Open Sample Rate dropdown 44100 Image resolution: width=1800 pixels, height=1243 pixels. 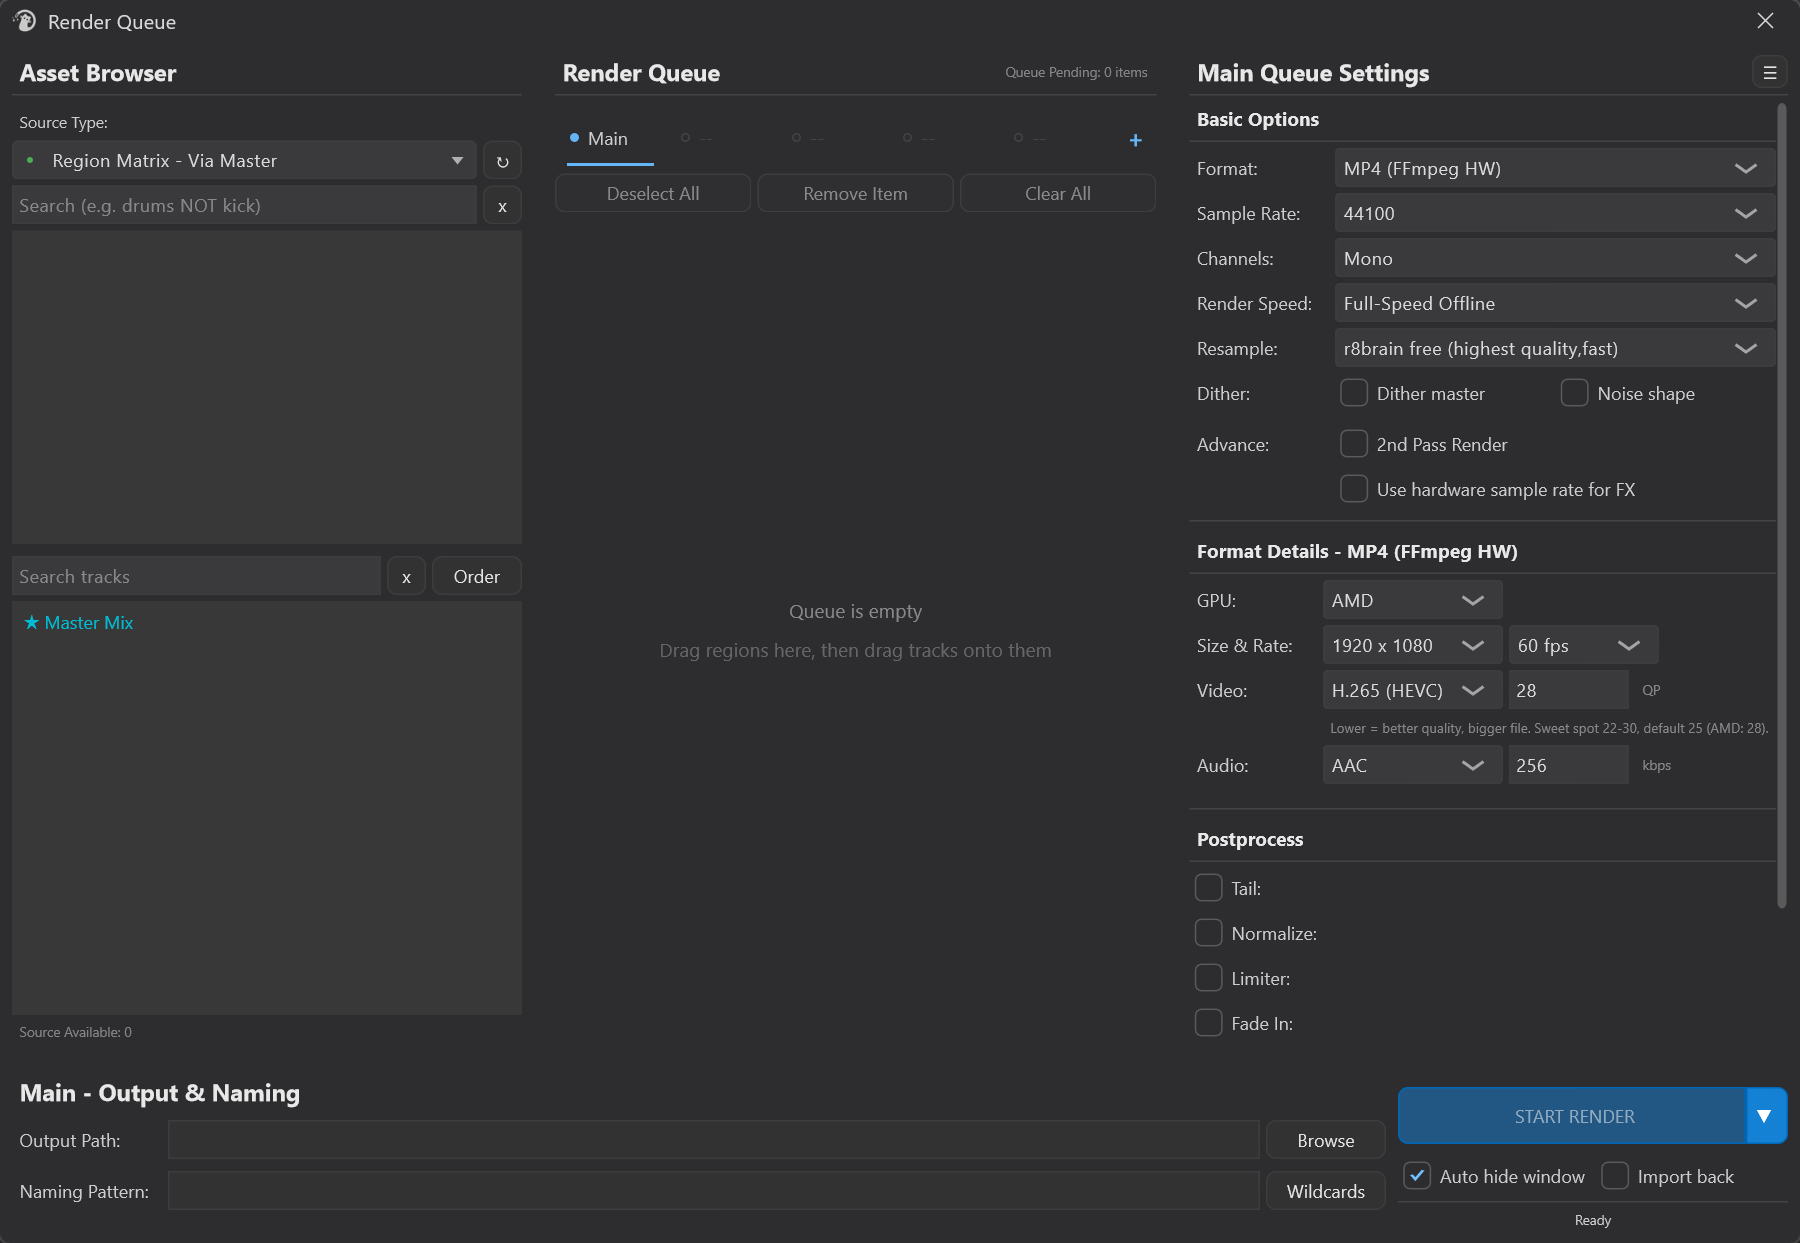1554,213
